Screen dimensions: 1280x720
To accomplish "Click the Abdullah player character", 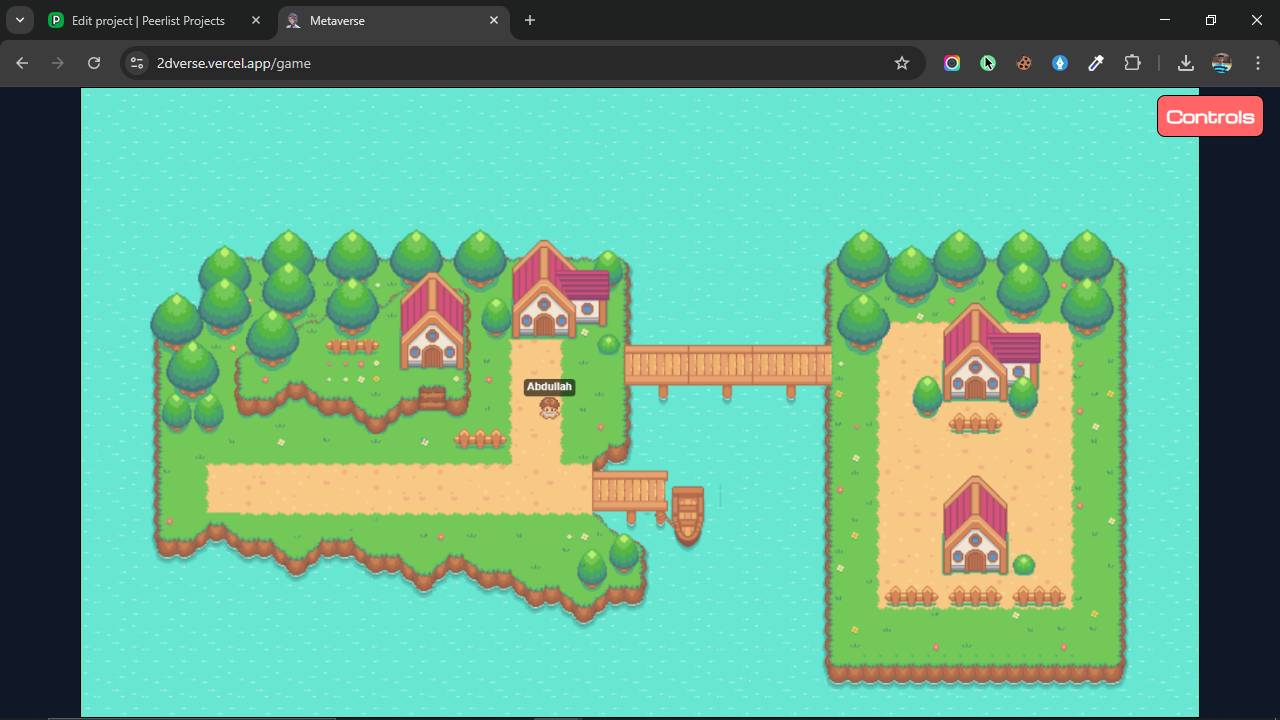I will [x=549, y=407].
